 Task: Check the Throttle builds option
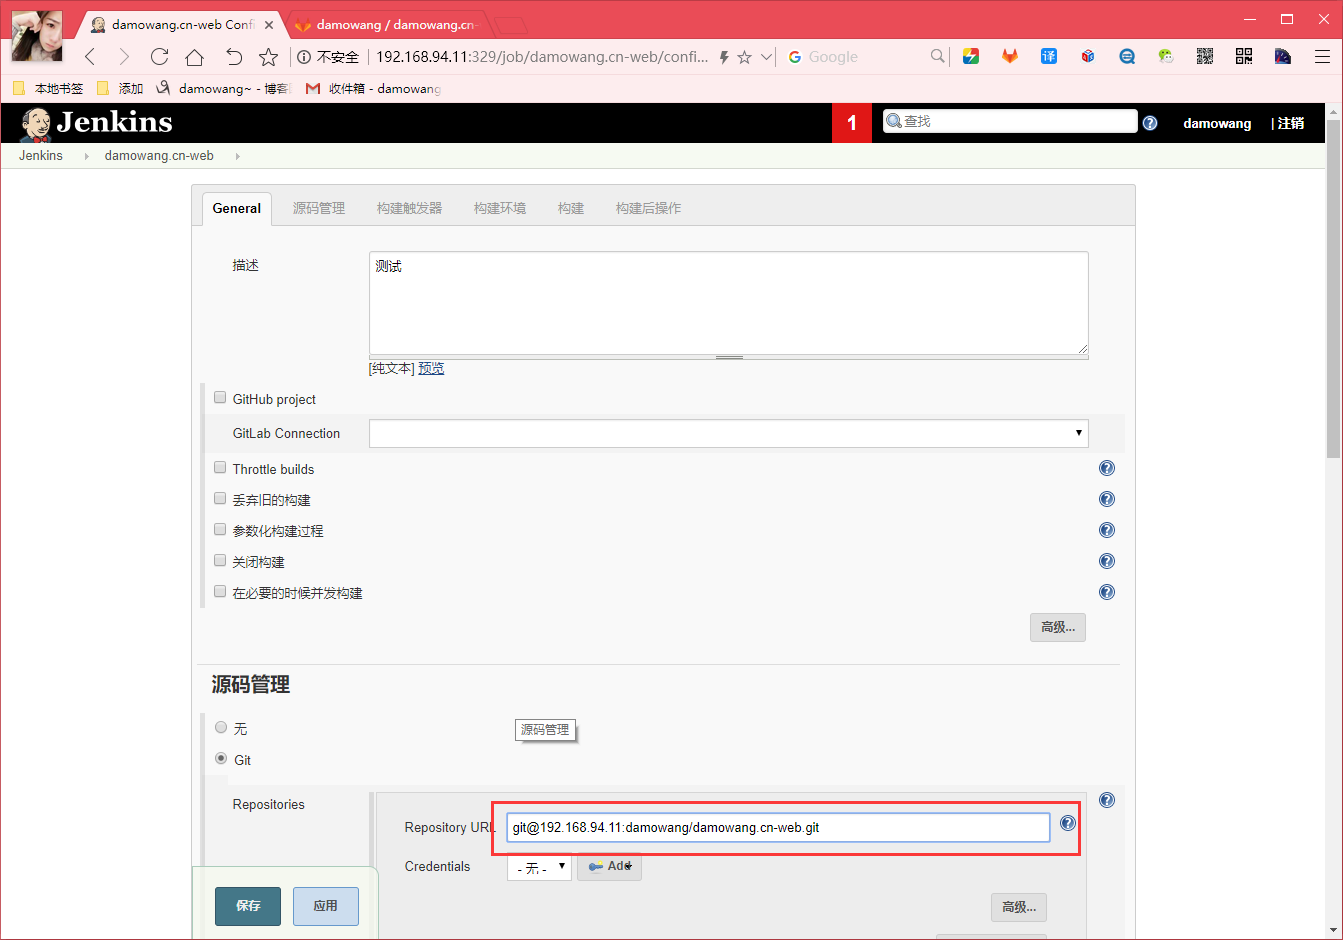click(220, 467)
